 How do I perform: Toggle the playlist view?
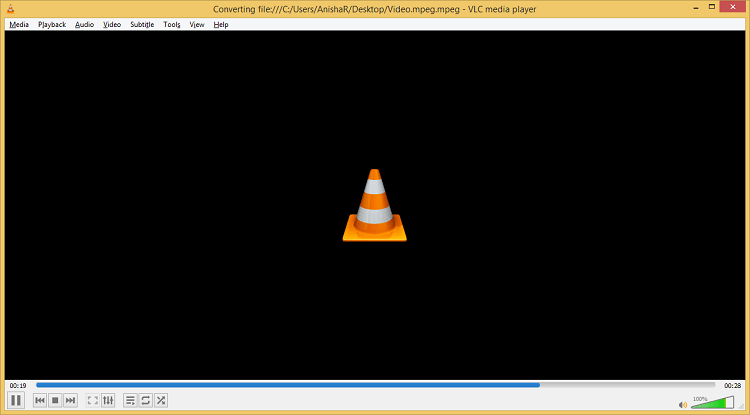coord(130,400)
